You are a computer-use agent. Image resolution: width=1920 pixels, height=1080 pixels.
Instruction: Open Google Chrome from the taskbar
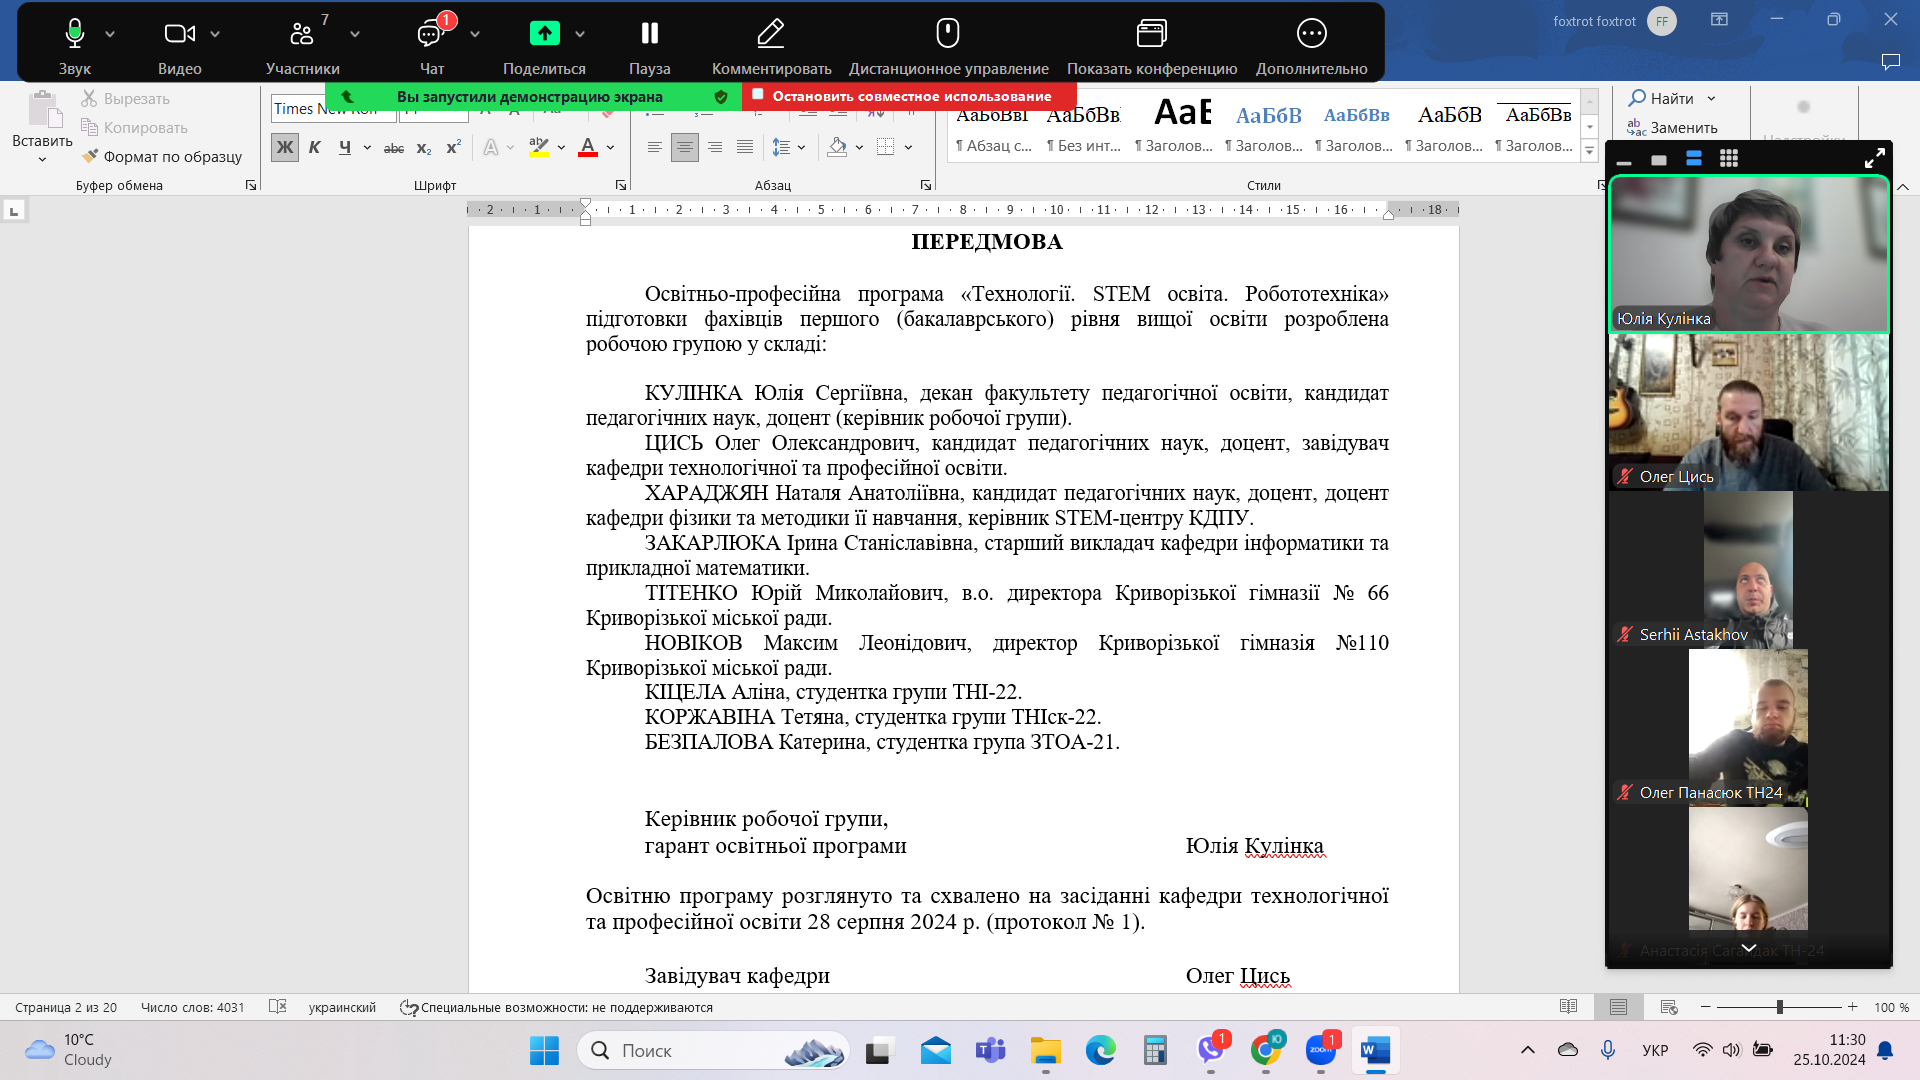(1265, 1050)
